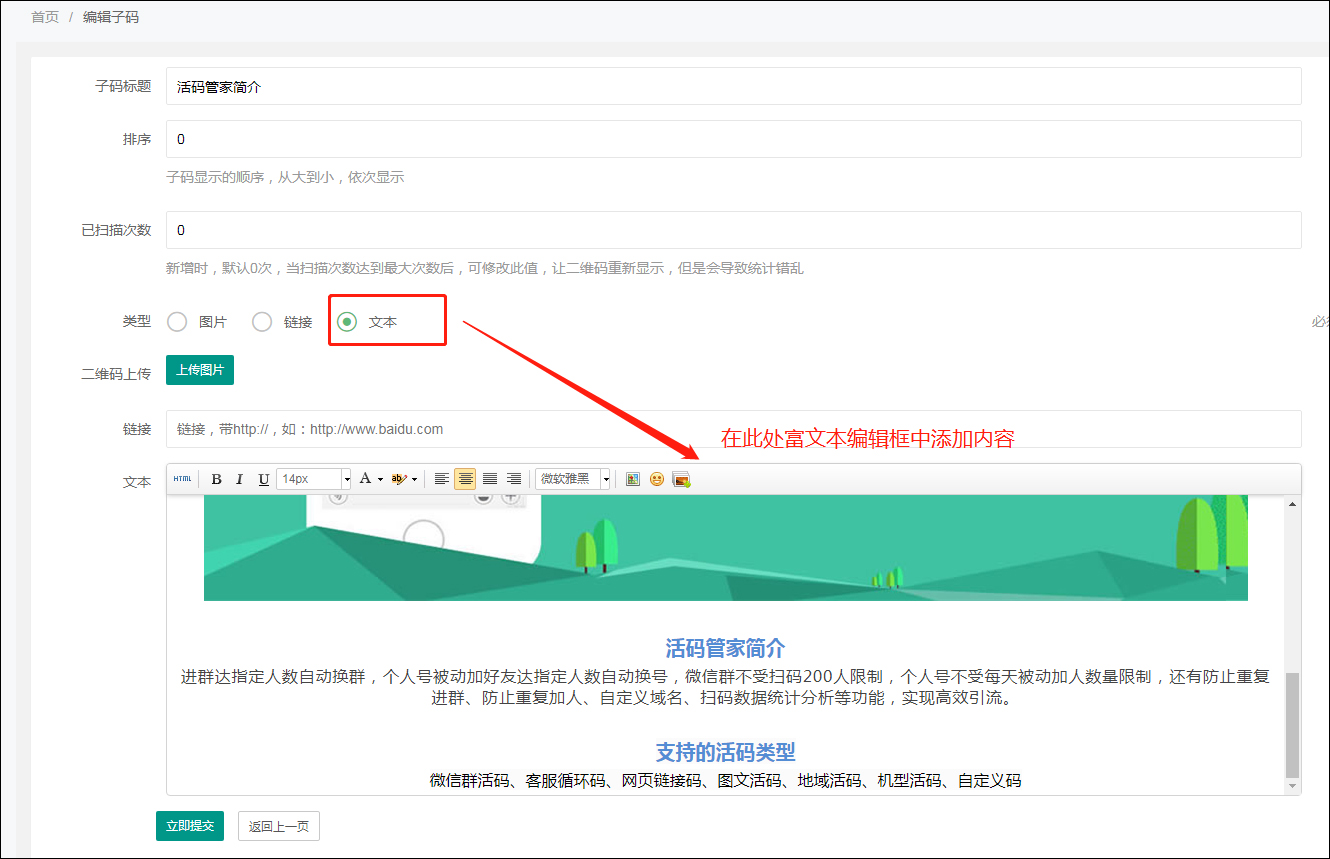1330x859 pixels.
Task: Select the 文本 type radio button
Action: click(346, 321)
